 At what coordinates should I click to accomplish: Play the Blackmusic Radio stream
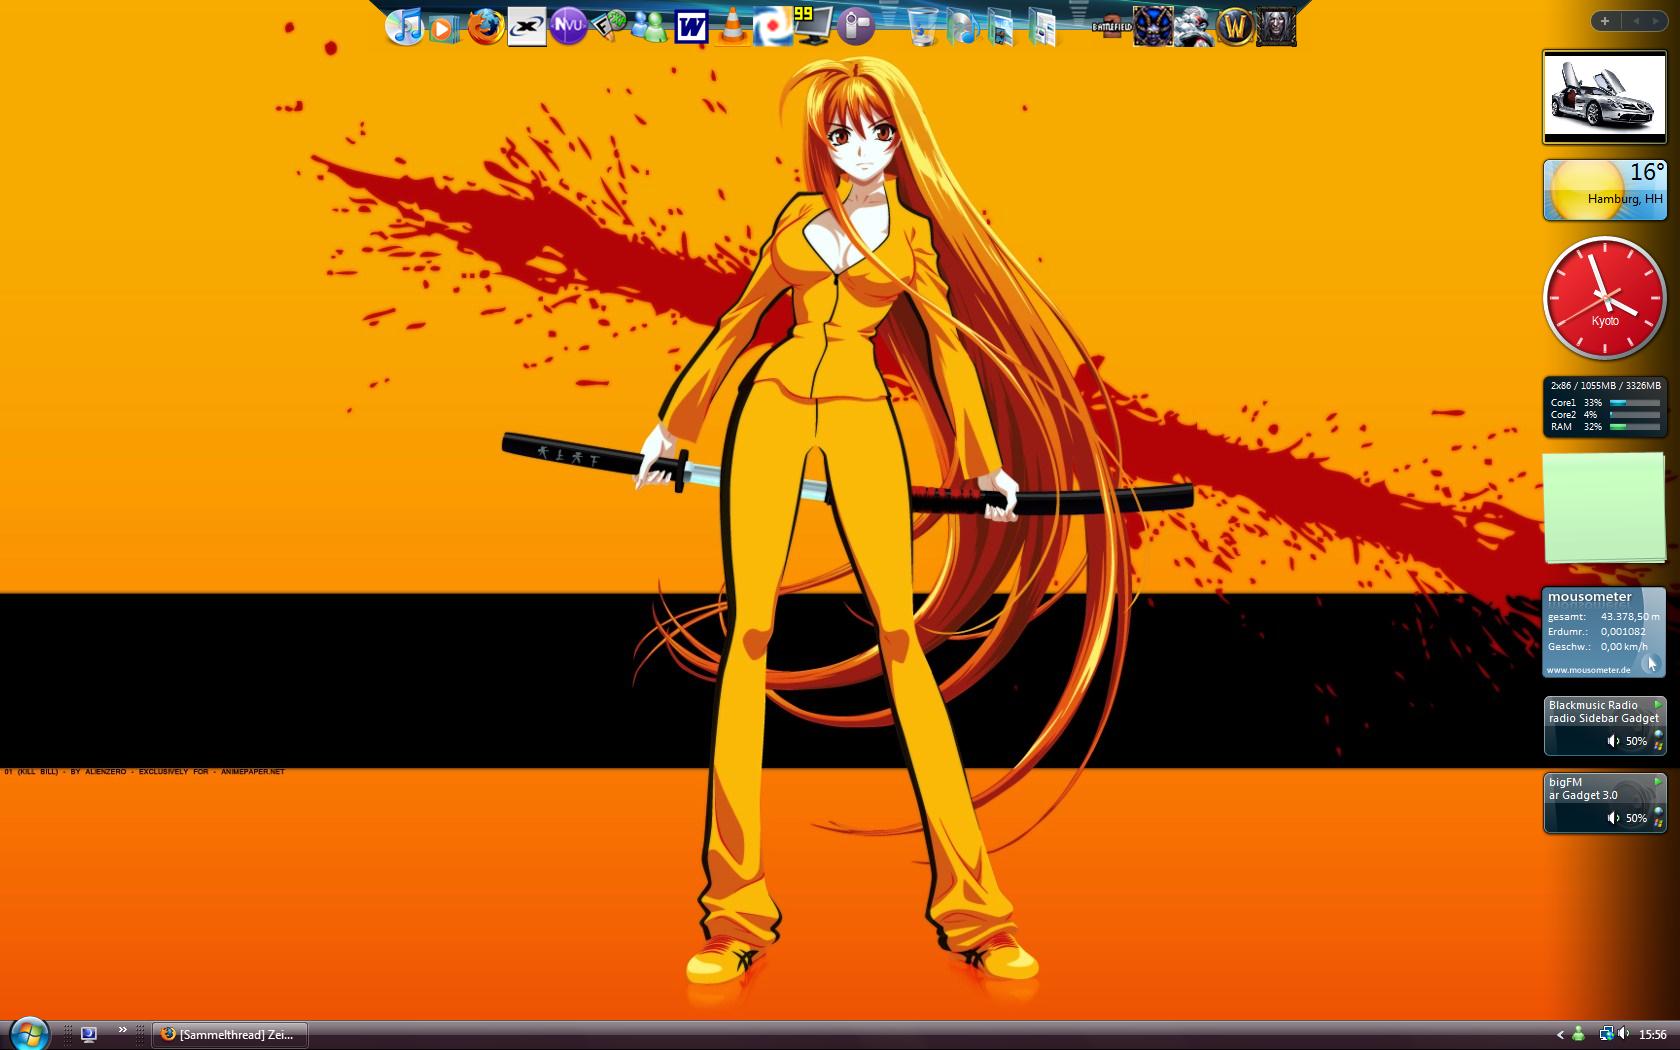(1657, 704)
